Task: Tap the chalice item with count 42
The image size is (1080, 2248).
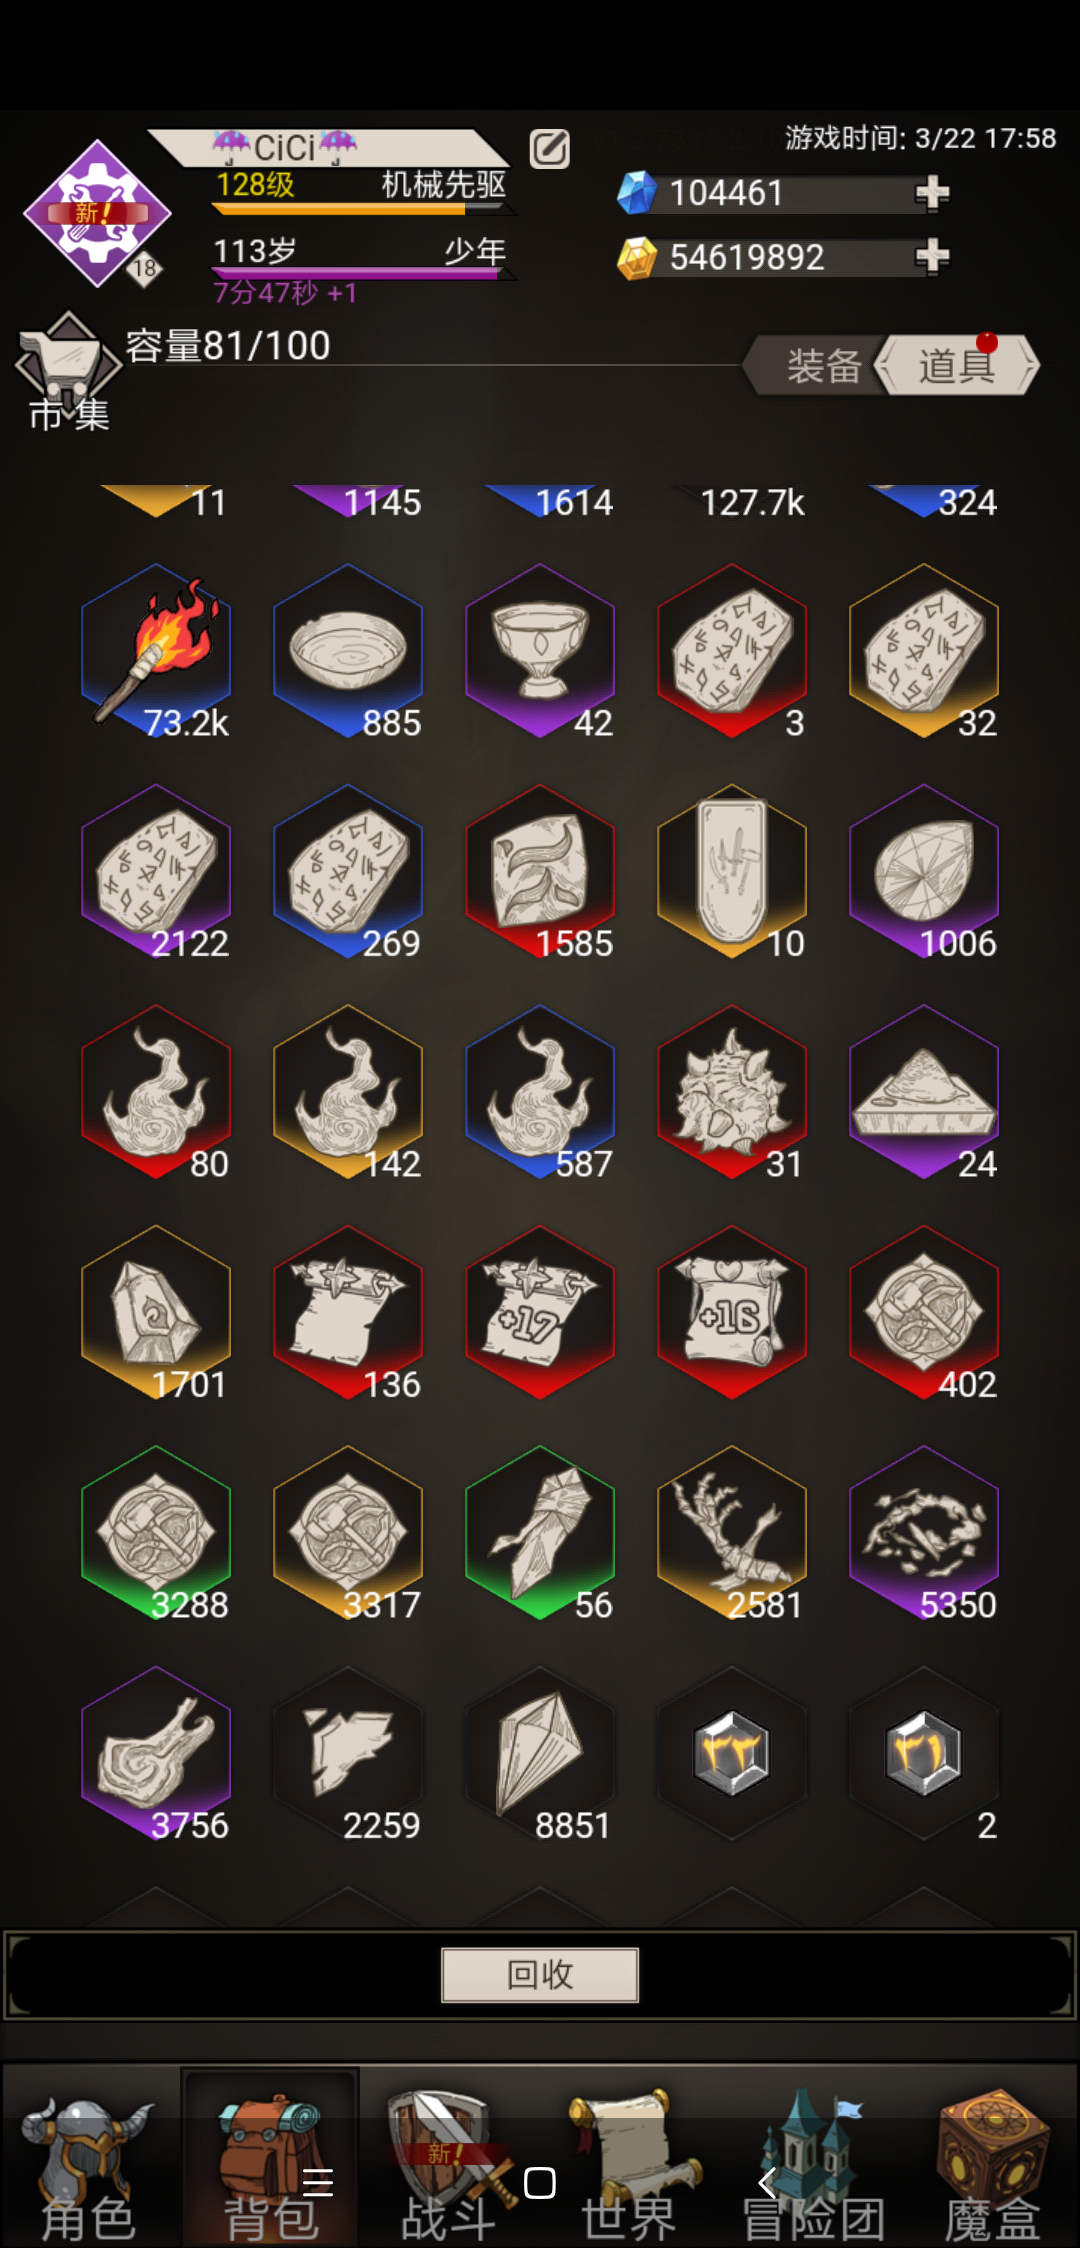Action: point(540,651)
